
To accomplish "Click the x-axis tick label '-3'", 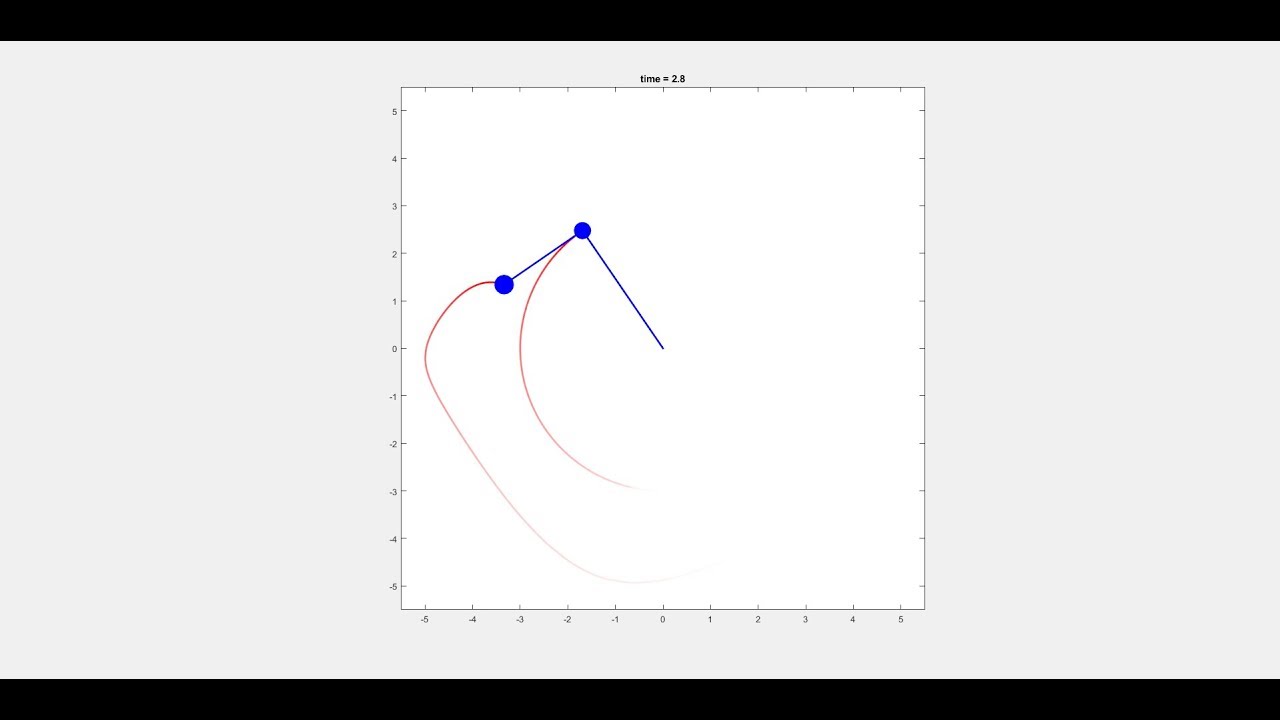I will (x=519, y=620).
